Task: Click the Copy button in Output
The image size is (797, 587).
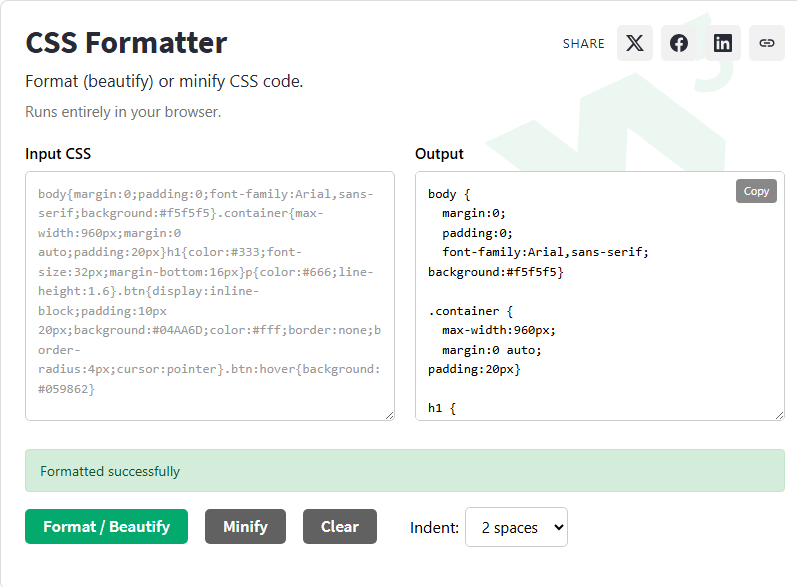Action: coord(756,191)
